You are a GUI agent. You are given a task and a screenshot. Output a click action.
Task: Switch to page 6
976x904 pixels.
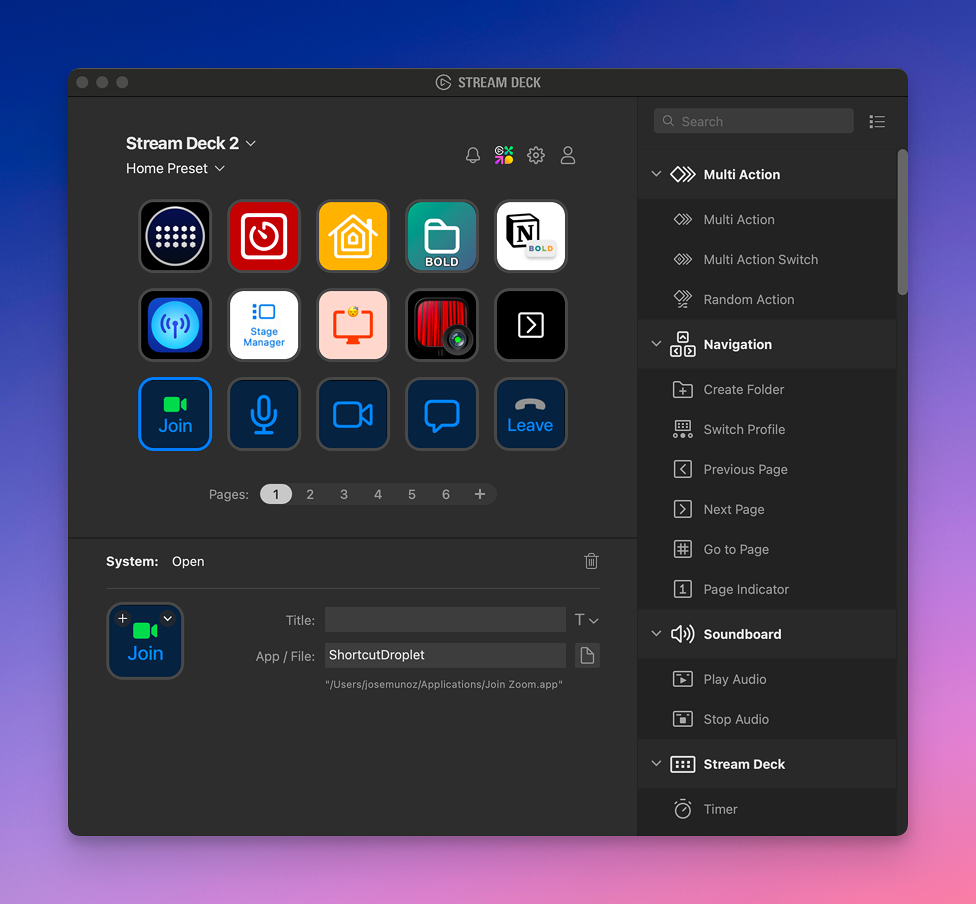click(445, 493)
